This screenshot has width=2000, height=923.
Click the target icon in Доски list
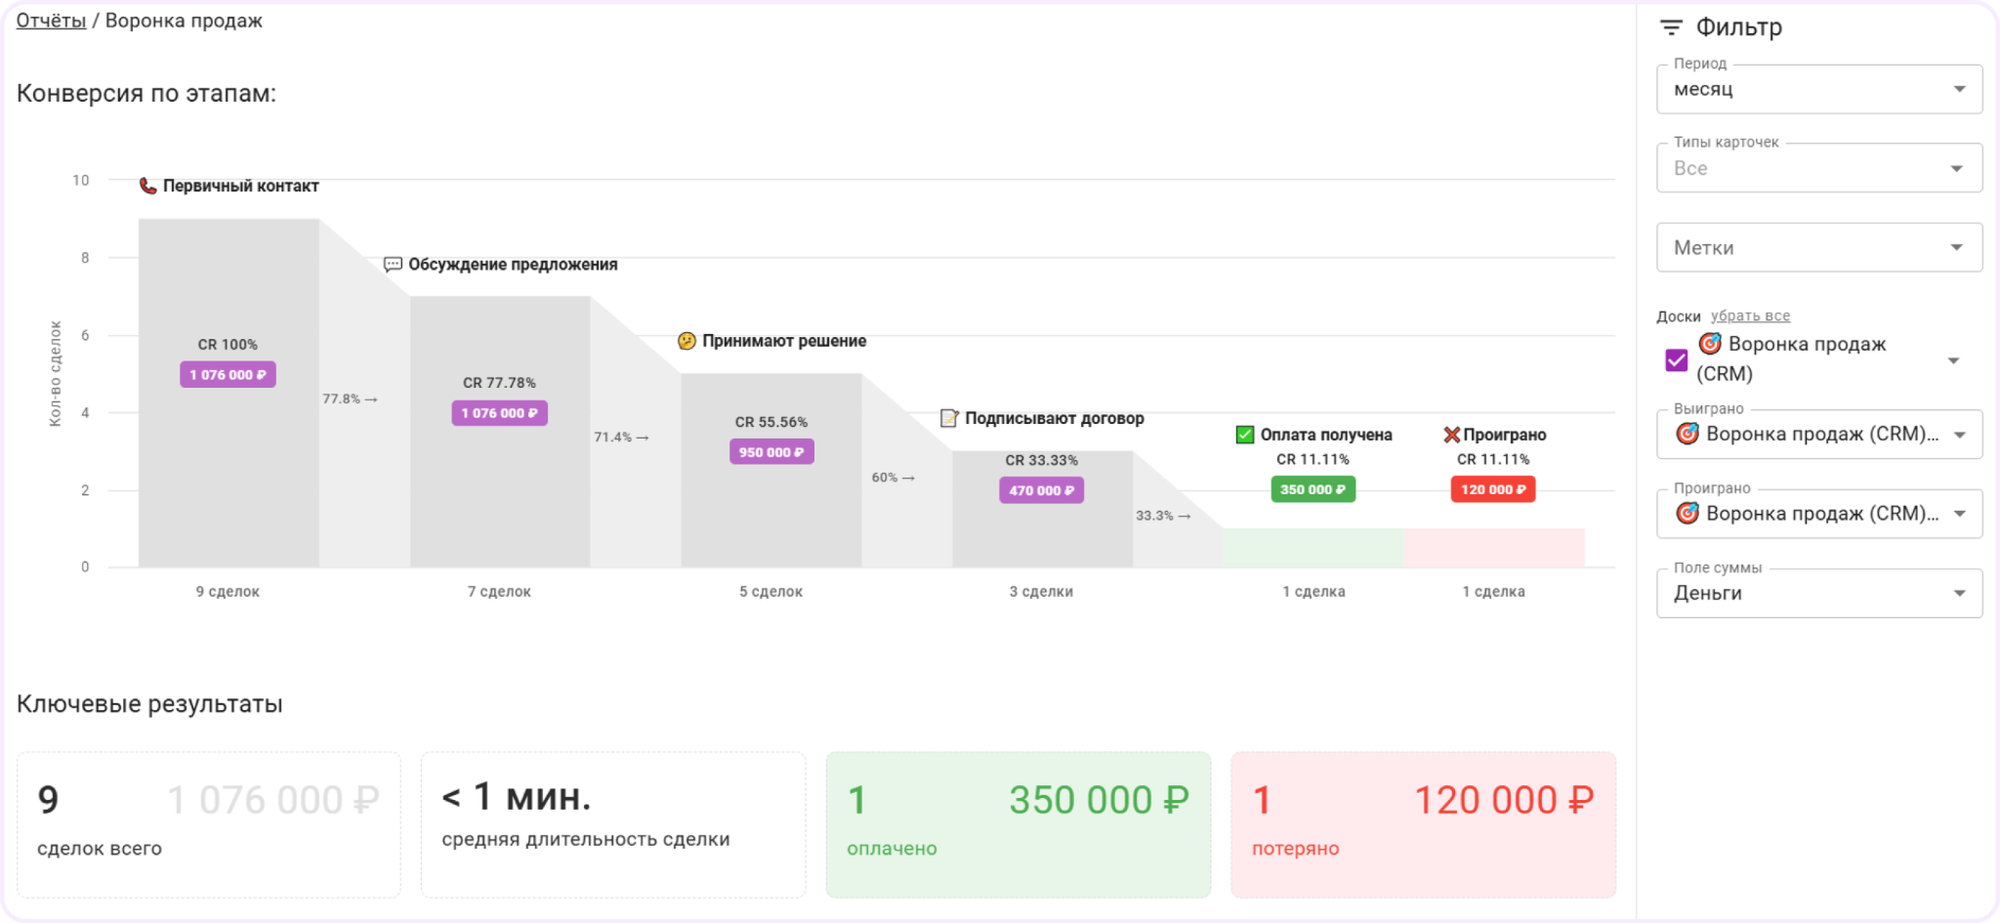(x=1710, y=344)
